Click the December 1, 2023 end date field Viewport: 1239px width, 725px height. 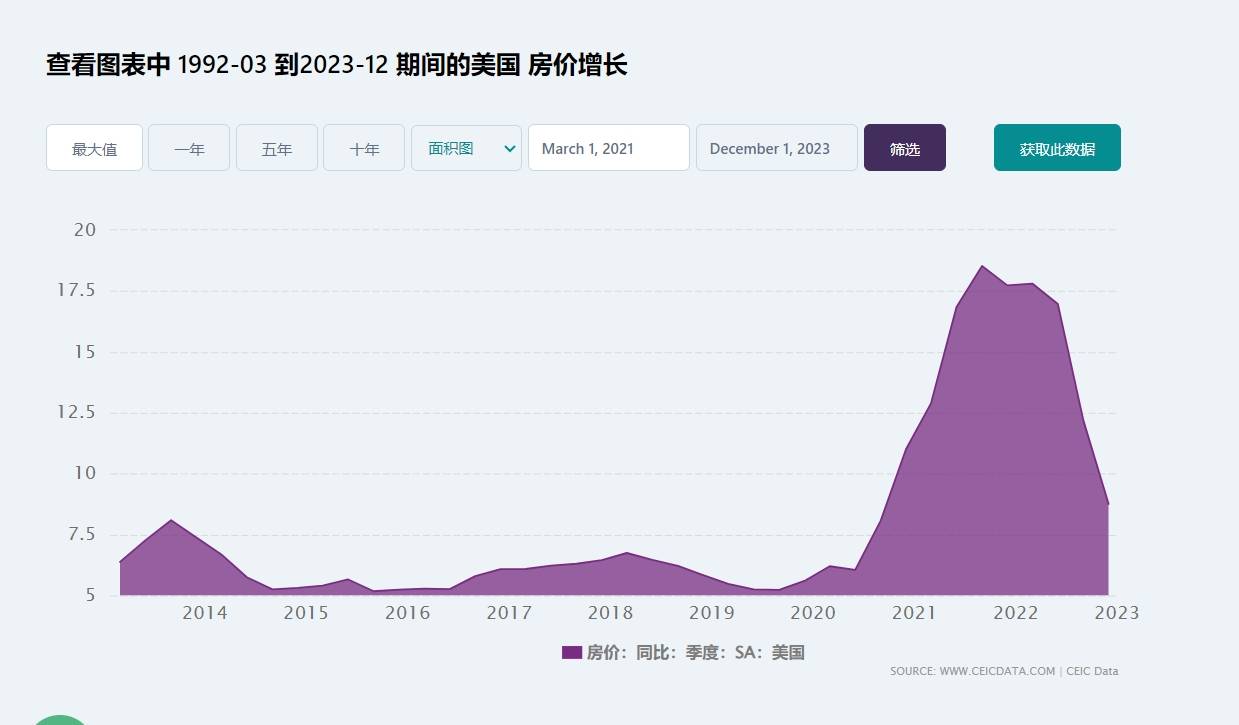(776, 148)
